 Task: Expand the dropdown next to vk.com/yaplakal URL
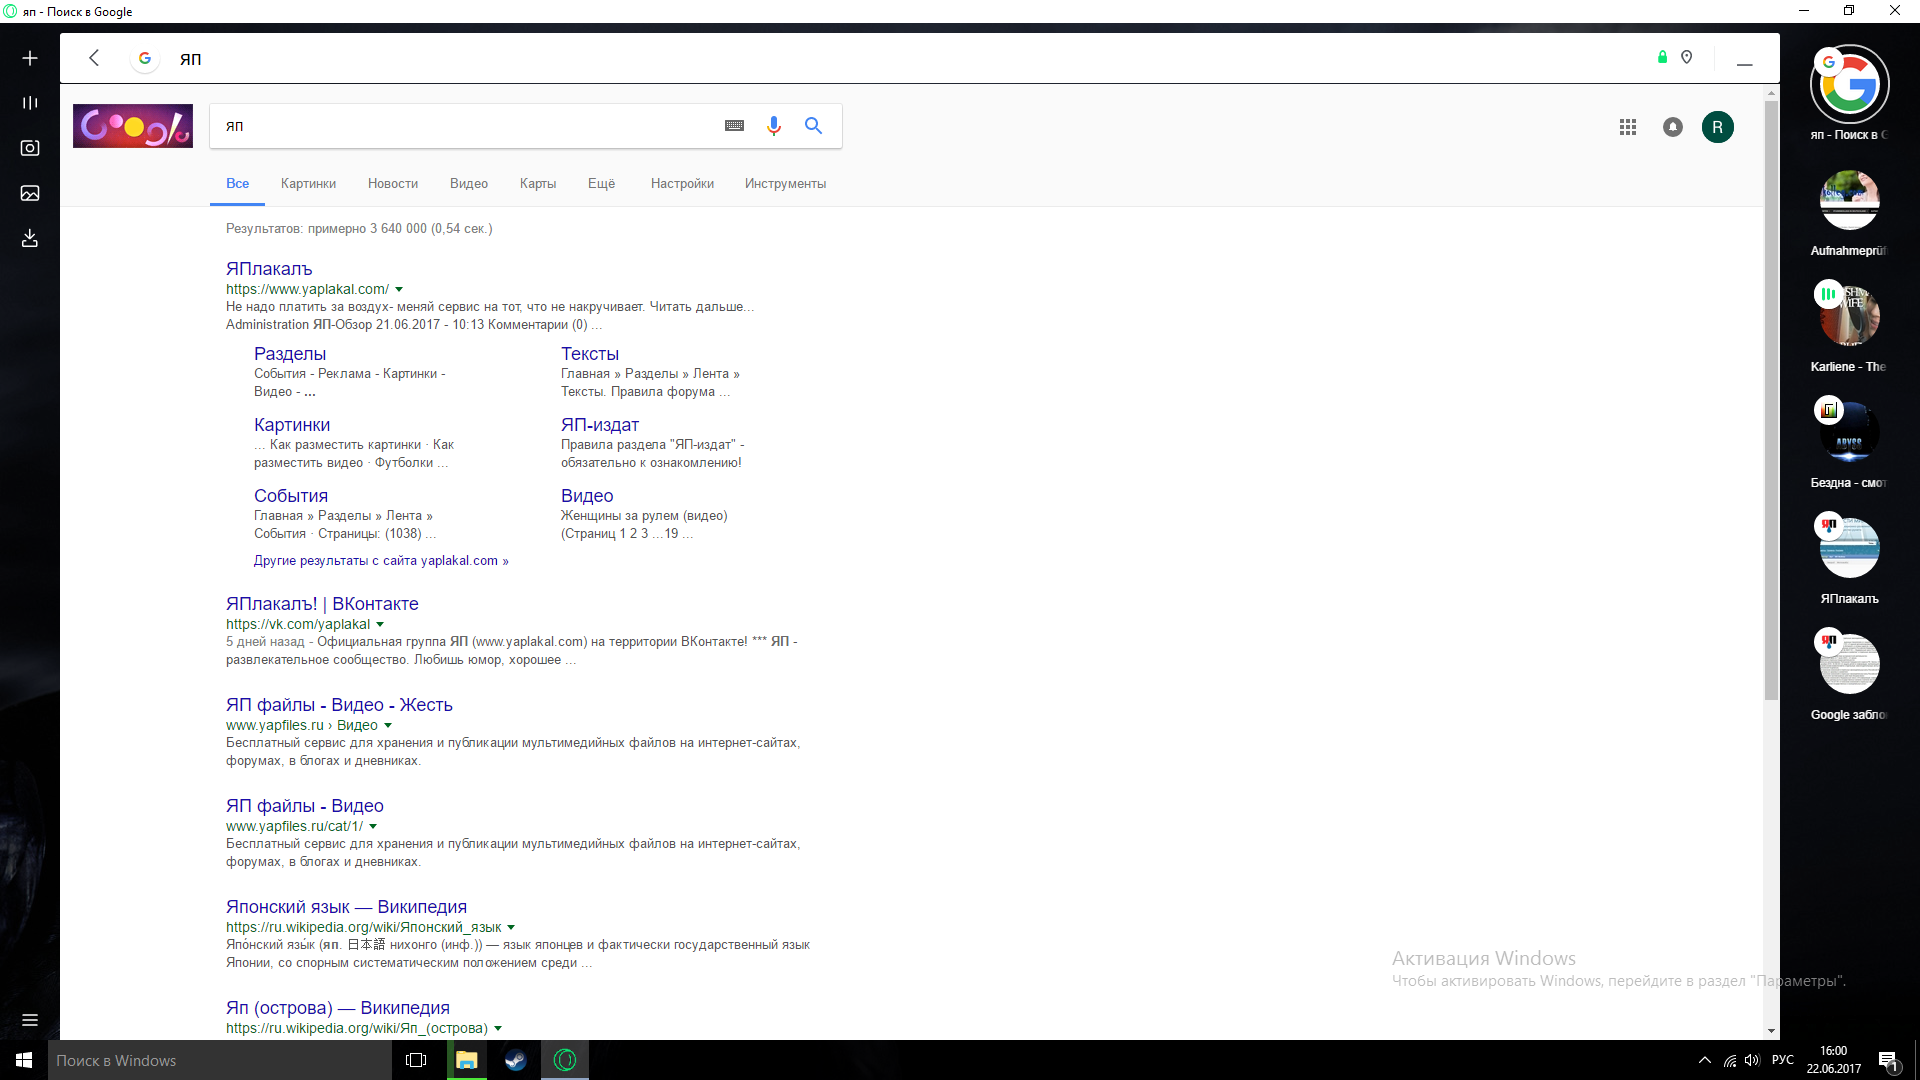[x=380, y=625]
